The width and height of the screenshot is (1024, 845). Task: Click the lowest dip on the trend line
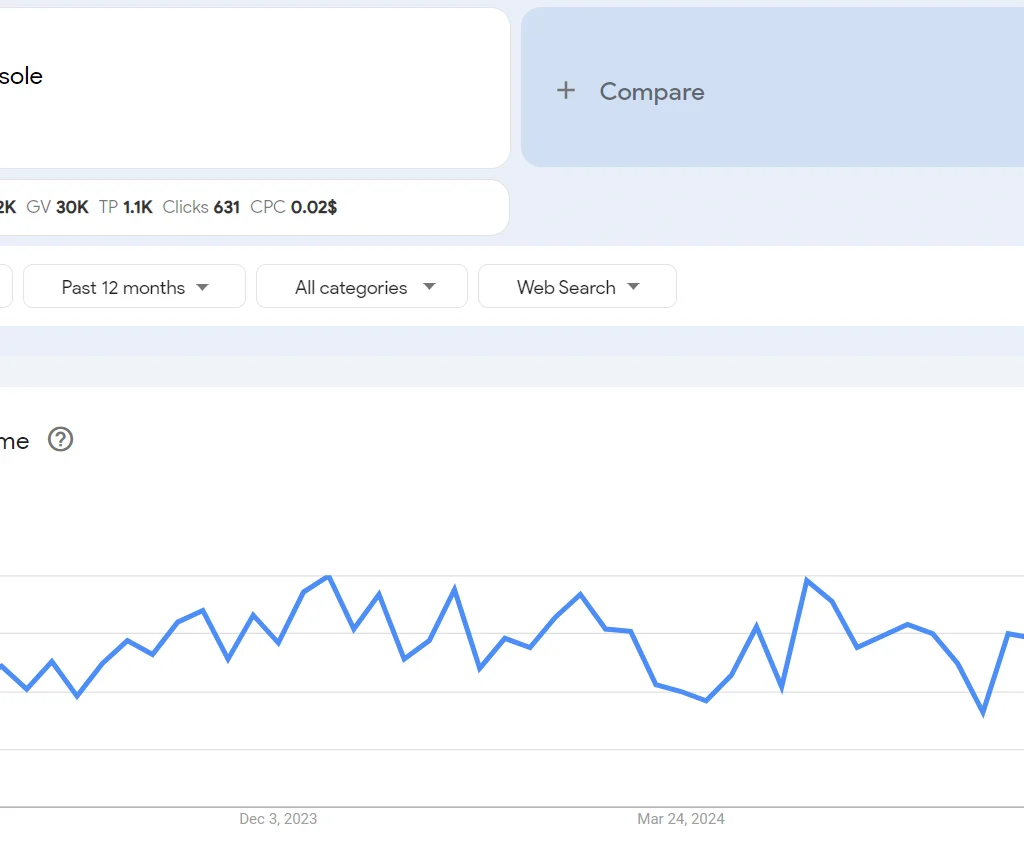click(x=981, y=716)
